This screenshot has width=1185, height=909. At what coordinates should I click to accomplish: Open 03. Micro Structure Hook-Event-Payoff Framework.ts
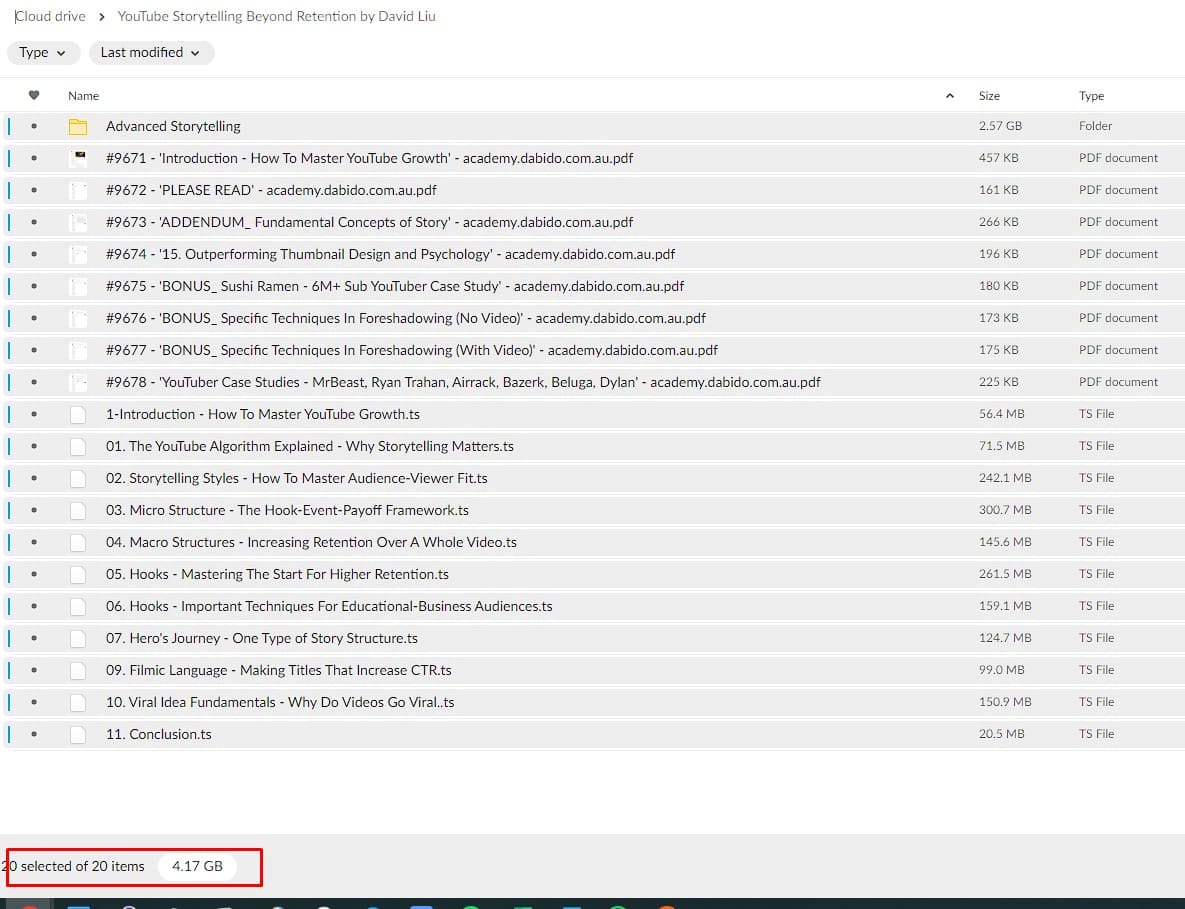coord(287,510)
